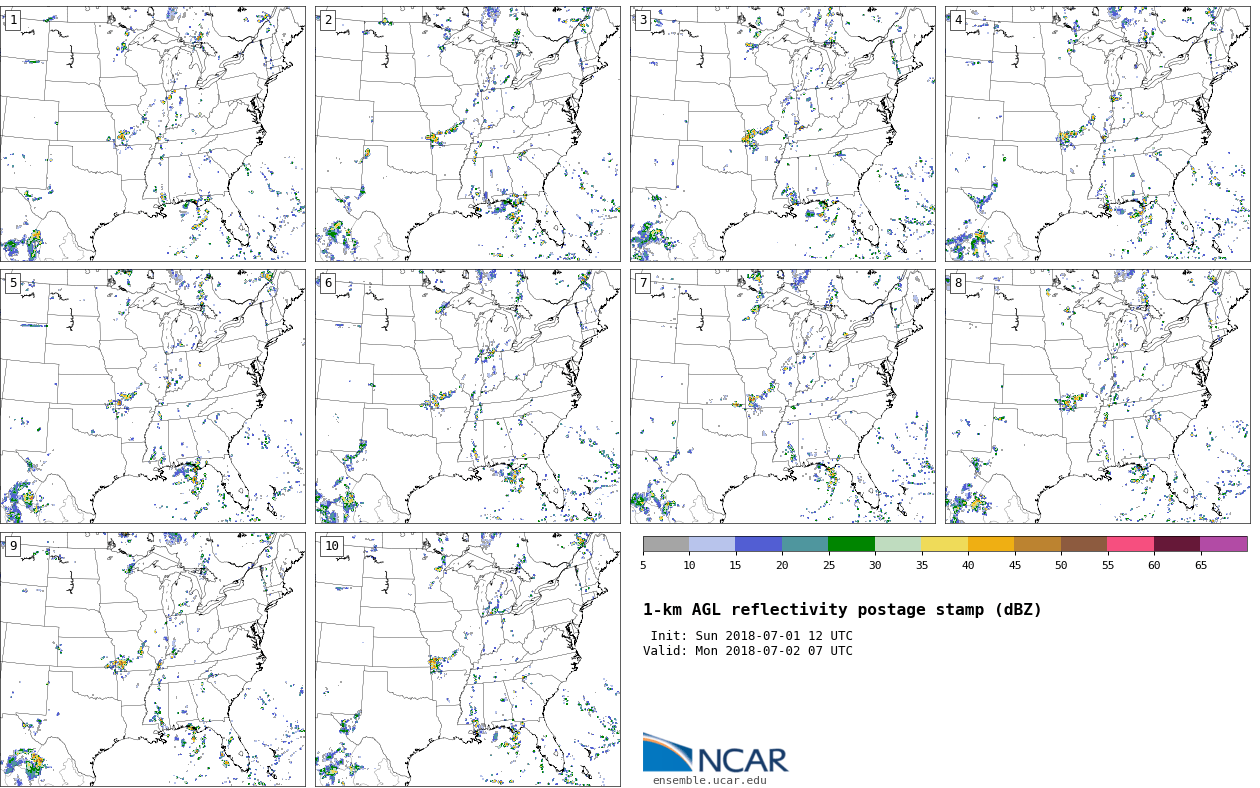The height and width of the screenshot is (788, 1260).
Task: Click the NCAR logo
Action: click(715, 755)
